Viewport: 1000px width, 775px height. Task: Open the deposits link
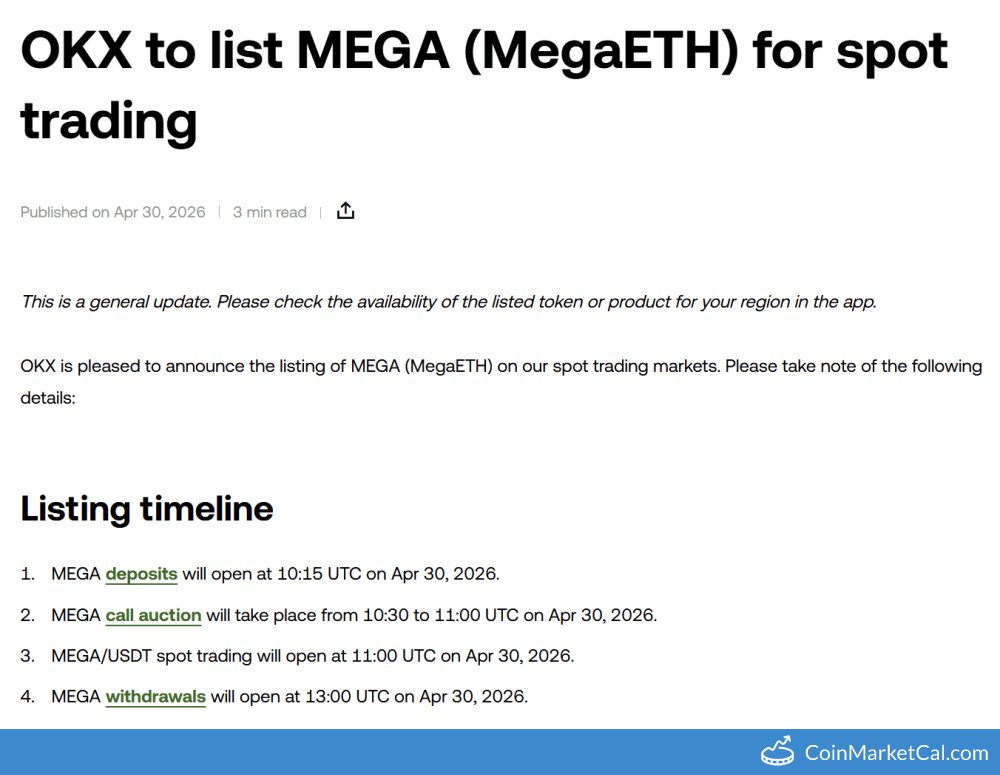click(142, 573)
